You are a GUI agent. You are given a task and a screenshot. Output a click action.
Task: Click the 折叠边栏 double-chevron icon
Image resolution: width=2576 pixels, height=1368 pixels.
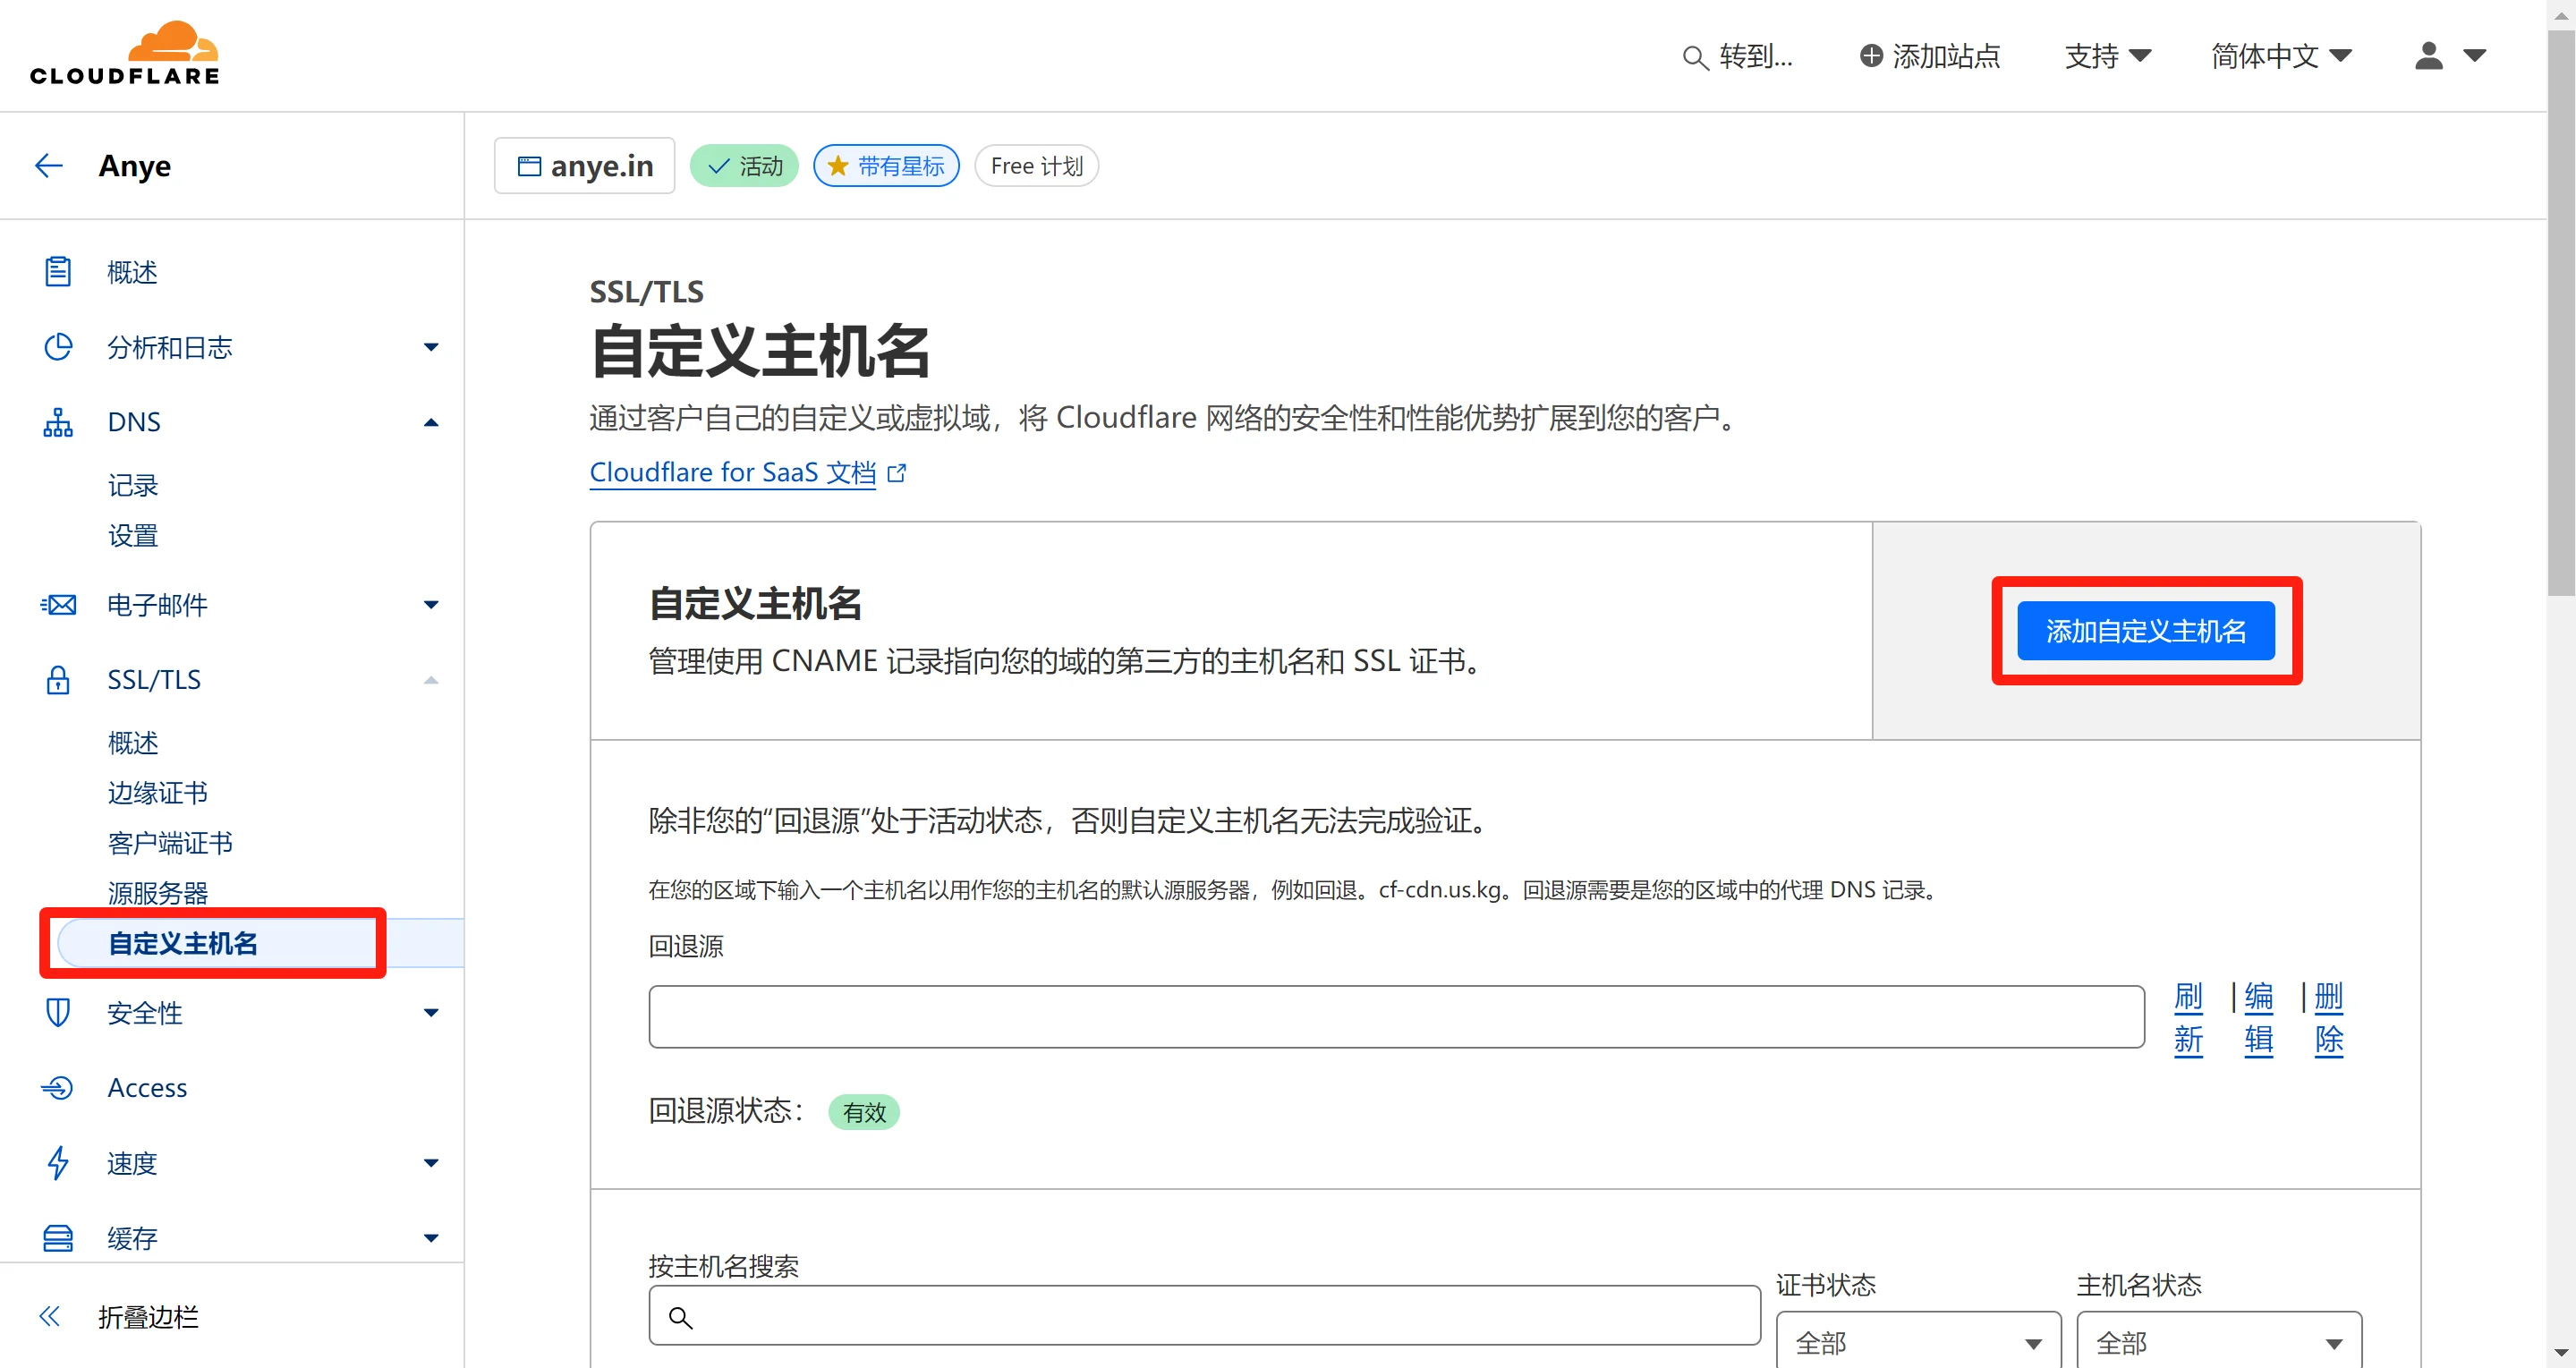[49, 1316]
